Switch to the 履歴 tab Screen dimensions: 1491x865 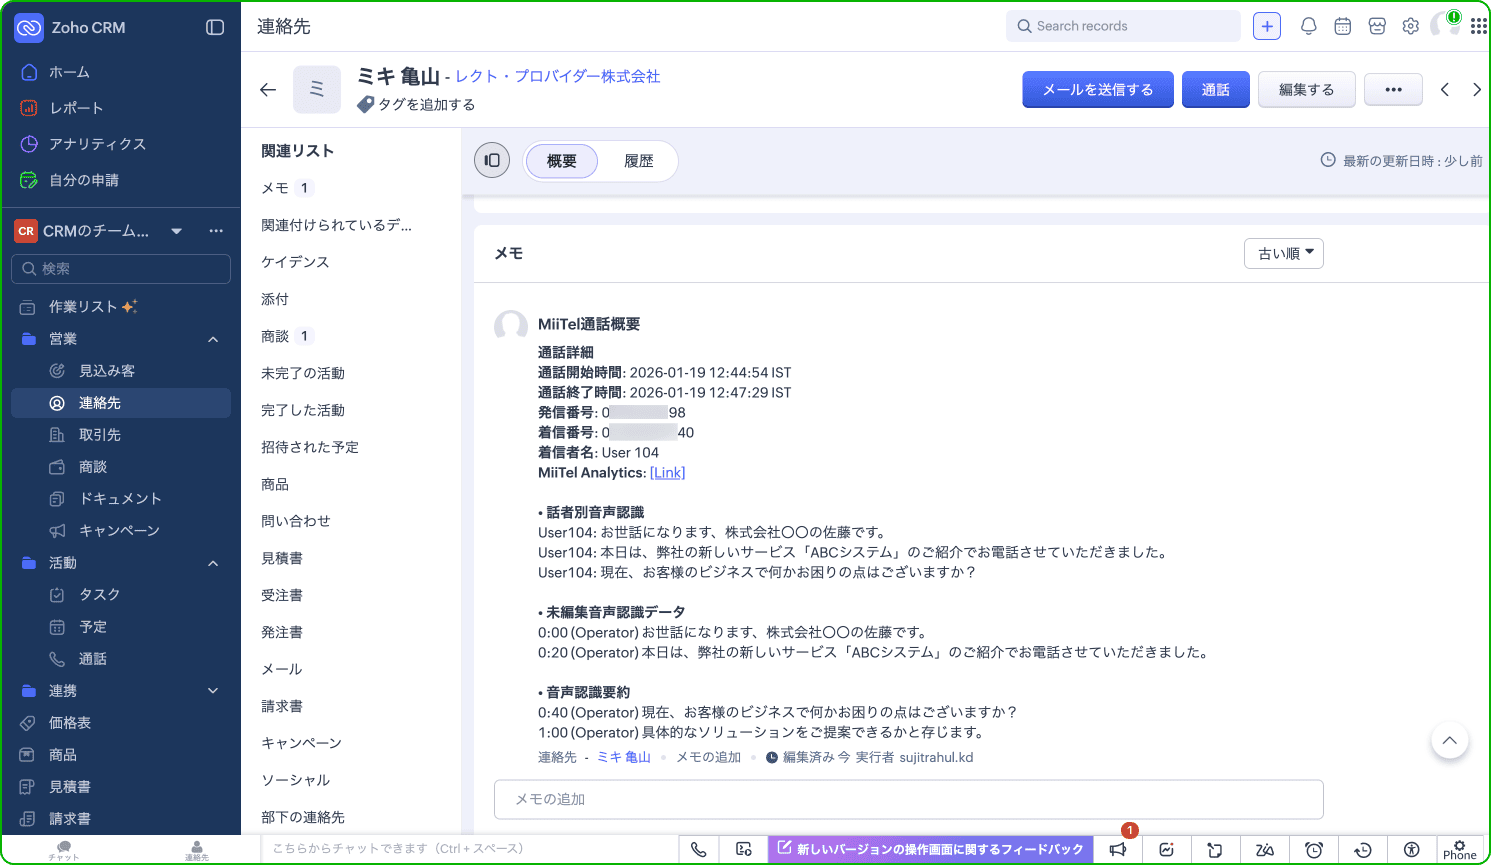[x=638, y=161]
